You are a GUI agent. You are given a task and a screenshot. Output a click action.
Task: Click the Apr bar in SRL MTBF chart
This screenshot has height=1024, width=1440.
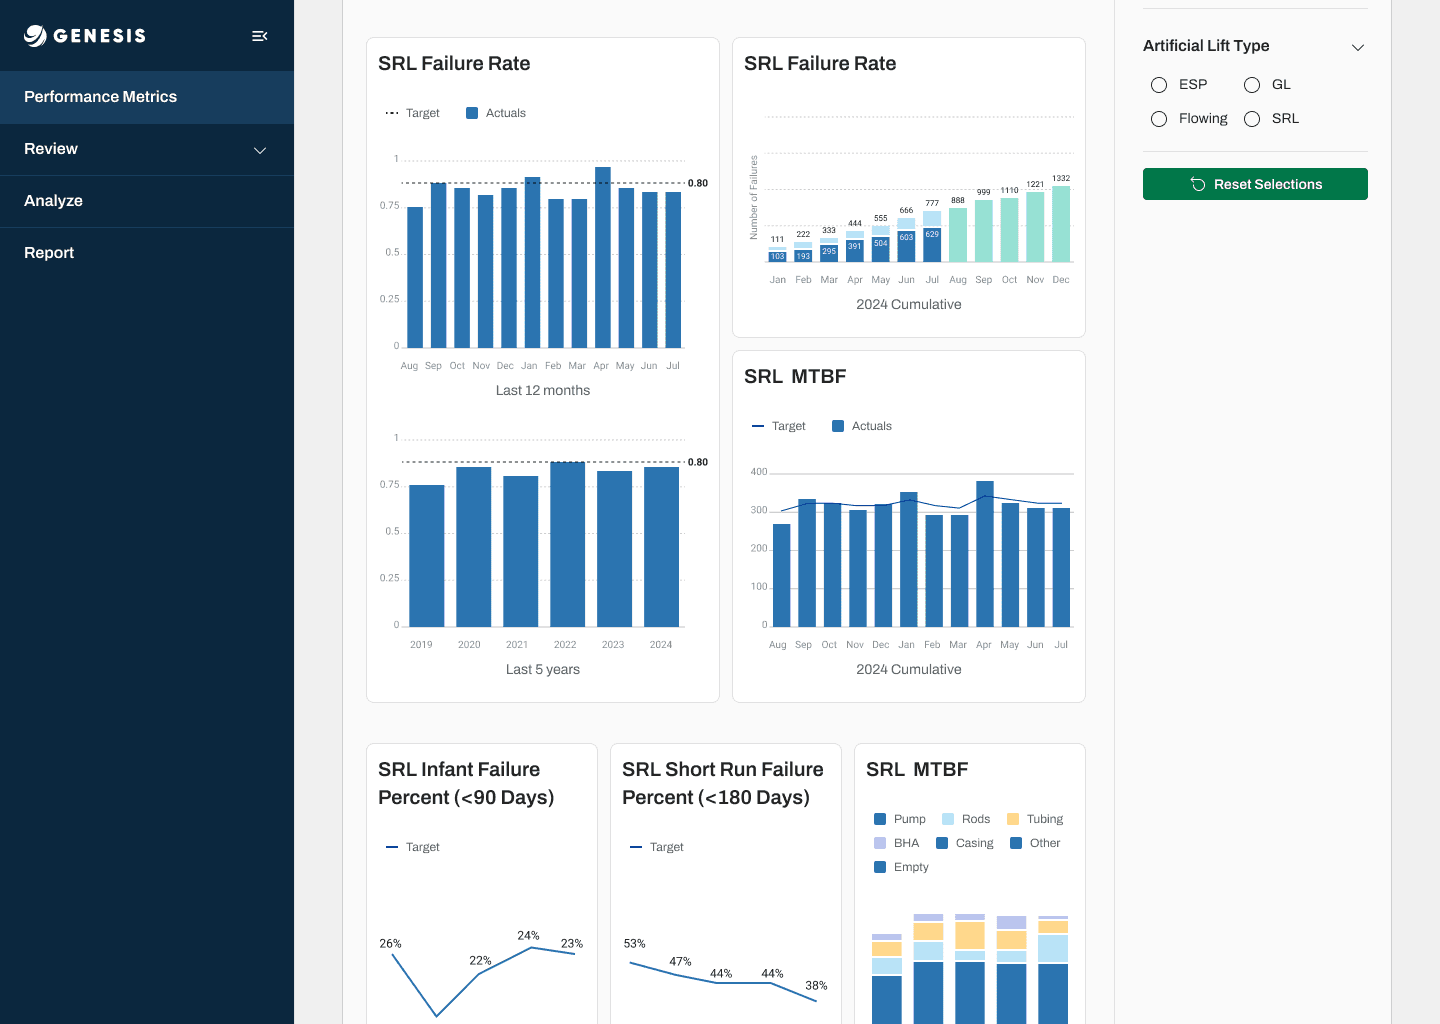[985, 554]
